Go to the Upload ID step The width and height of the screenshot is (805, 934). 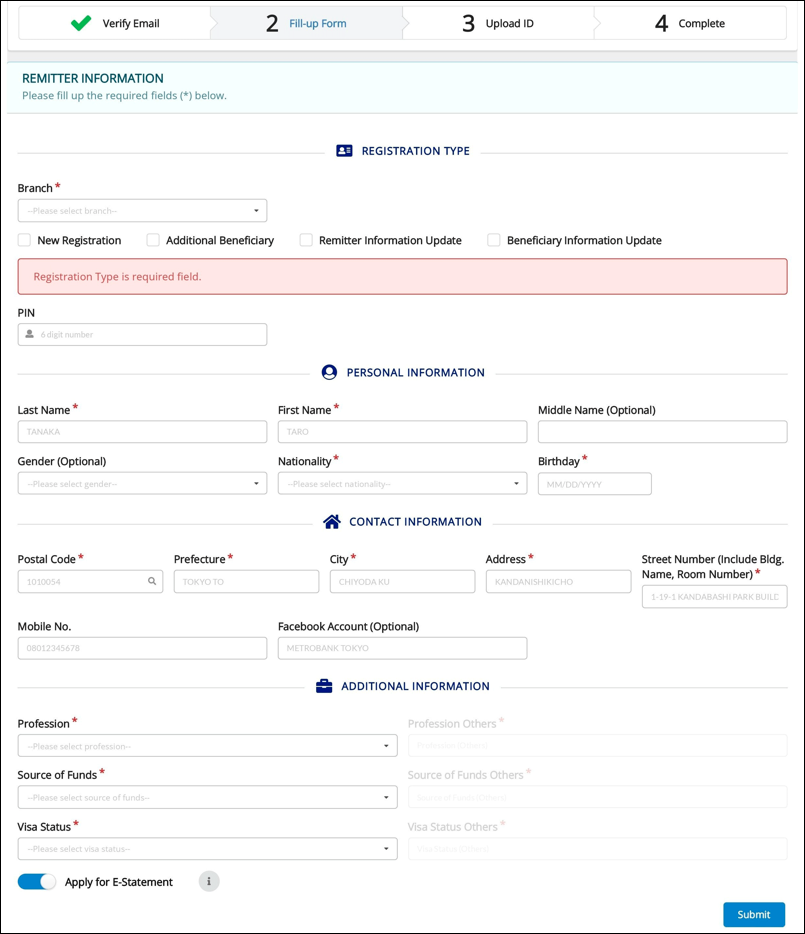[497, 23]
